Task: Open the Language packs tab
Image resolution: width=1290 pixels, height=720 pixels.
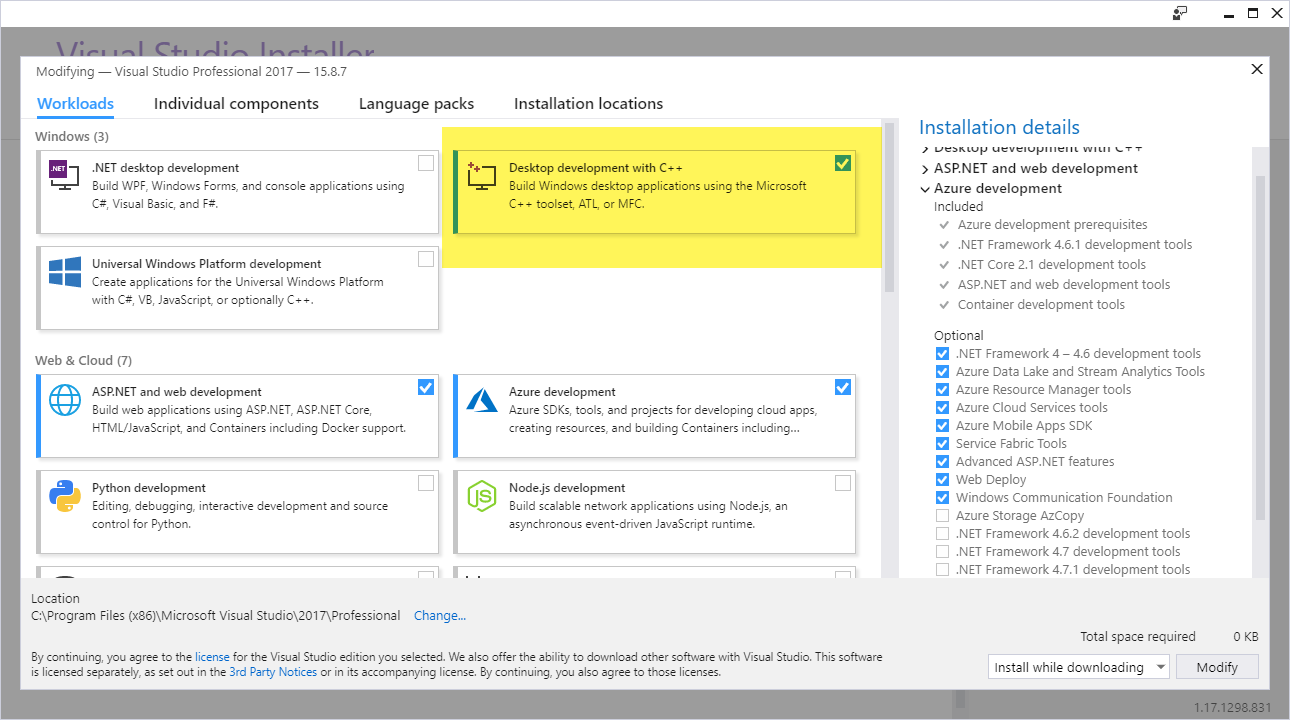Action: coord(416,104)
